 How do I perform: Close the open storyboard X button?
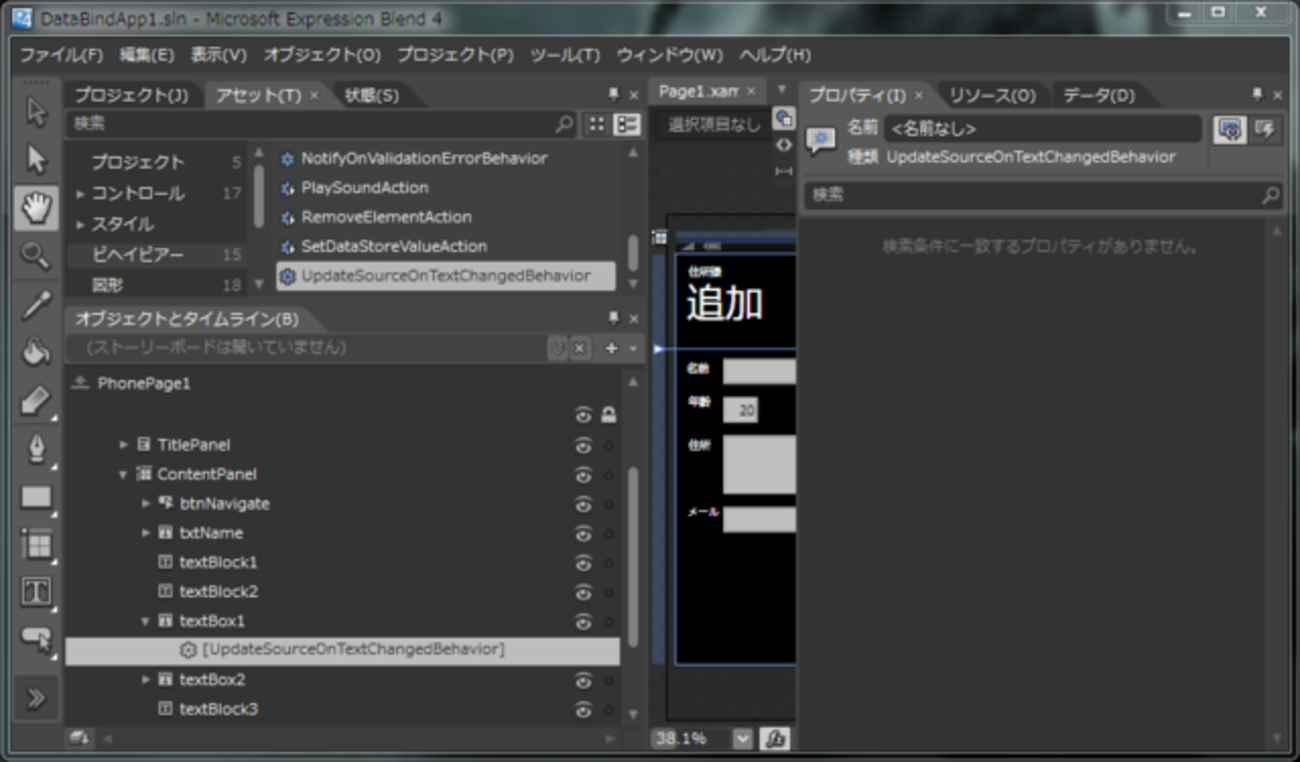(580, 348)
